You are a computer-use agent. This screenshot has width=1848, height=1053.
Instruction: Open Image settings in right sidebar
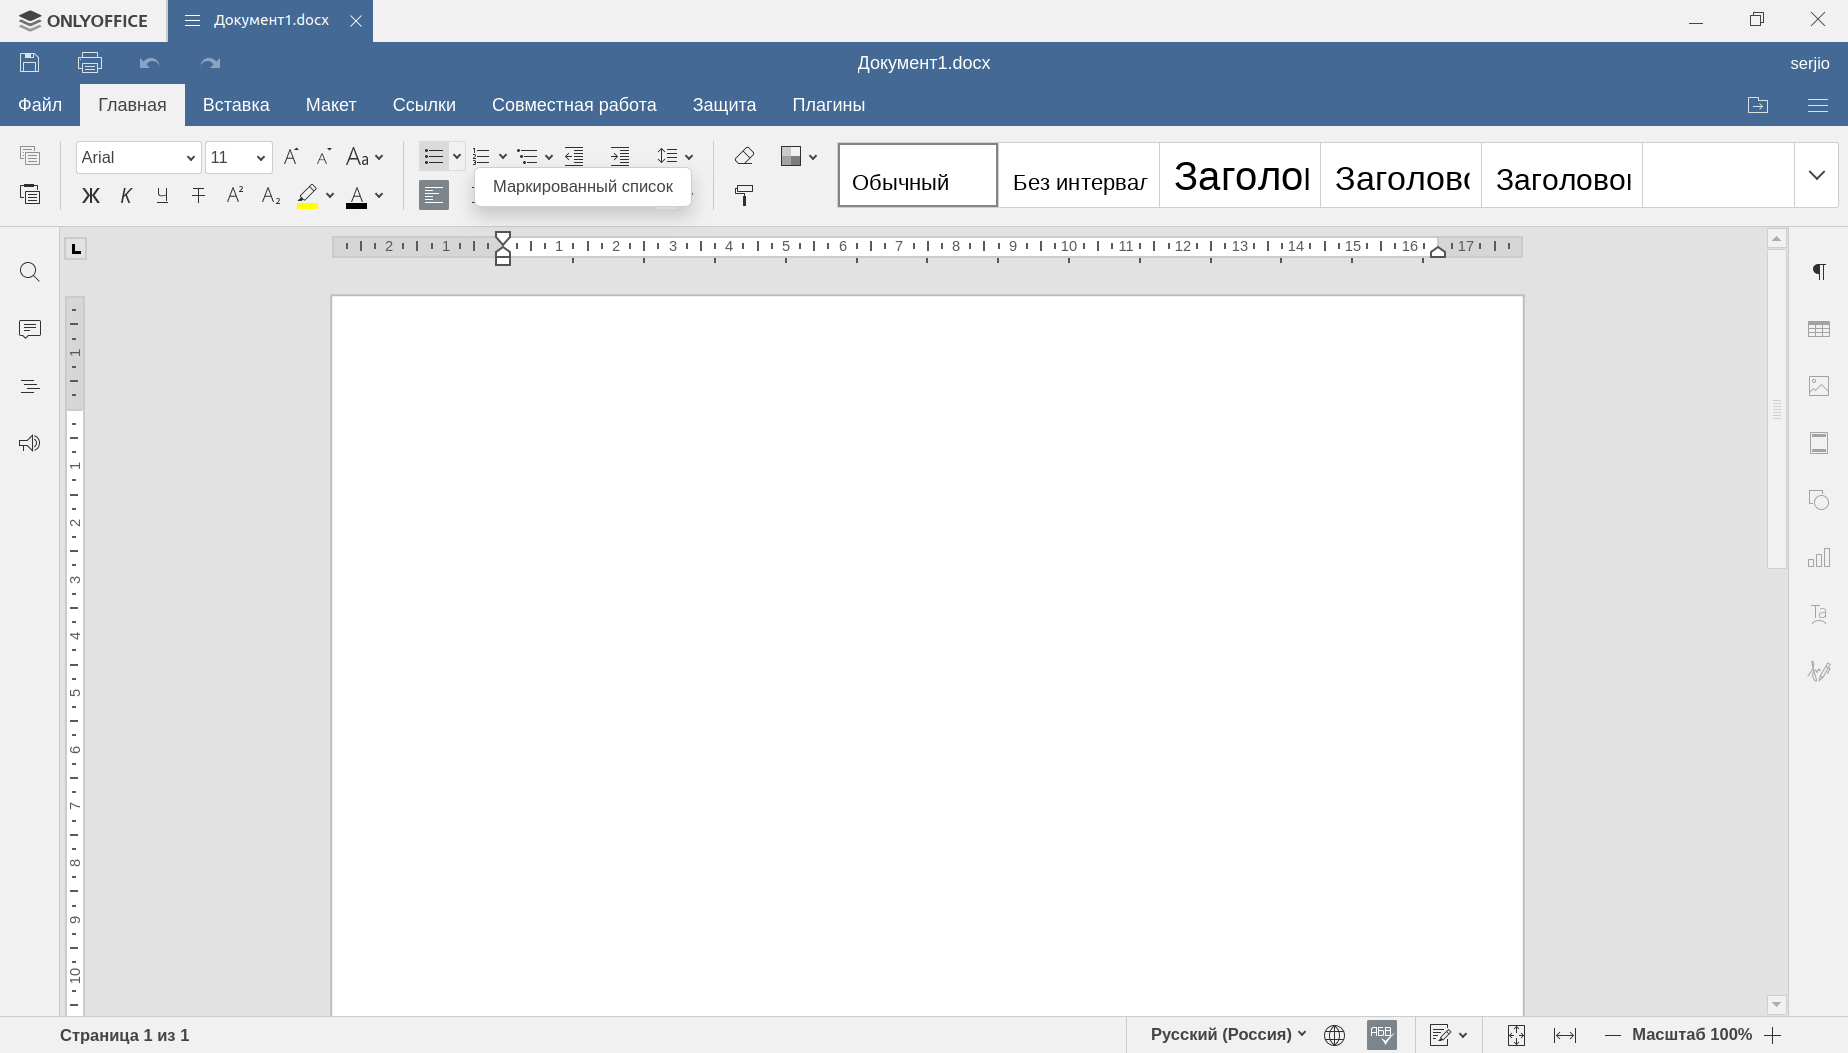1819,386
